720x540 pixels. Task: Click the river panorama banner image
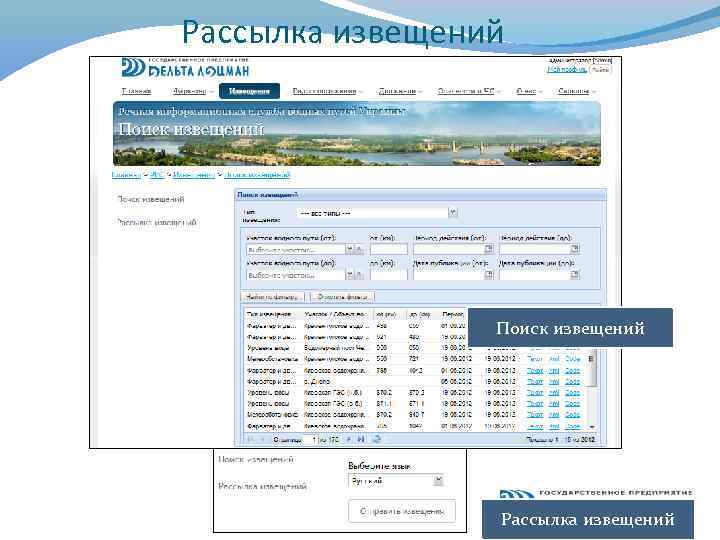(357, 134)
